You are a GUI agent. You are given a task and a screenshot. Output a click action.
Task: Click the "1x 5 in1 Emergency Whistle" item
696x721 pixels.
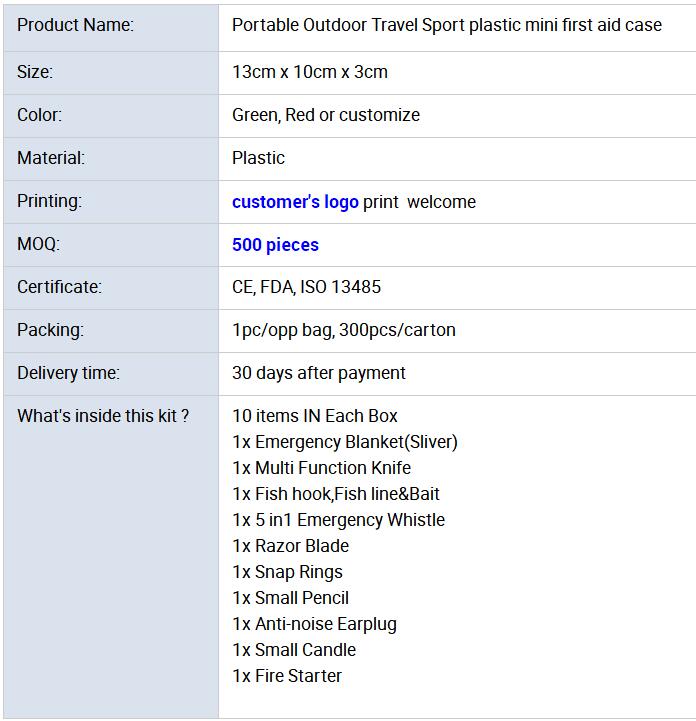pos(338,520)
